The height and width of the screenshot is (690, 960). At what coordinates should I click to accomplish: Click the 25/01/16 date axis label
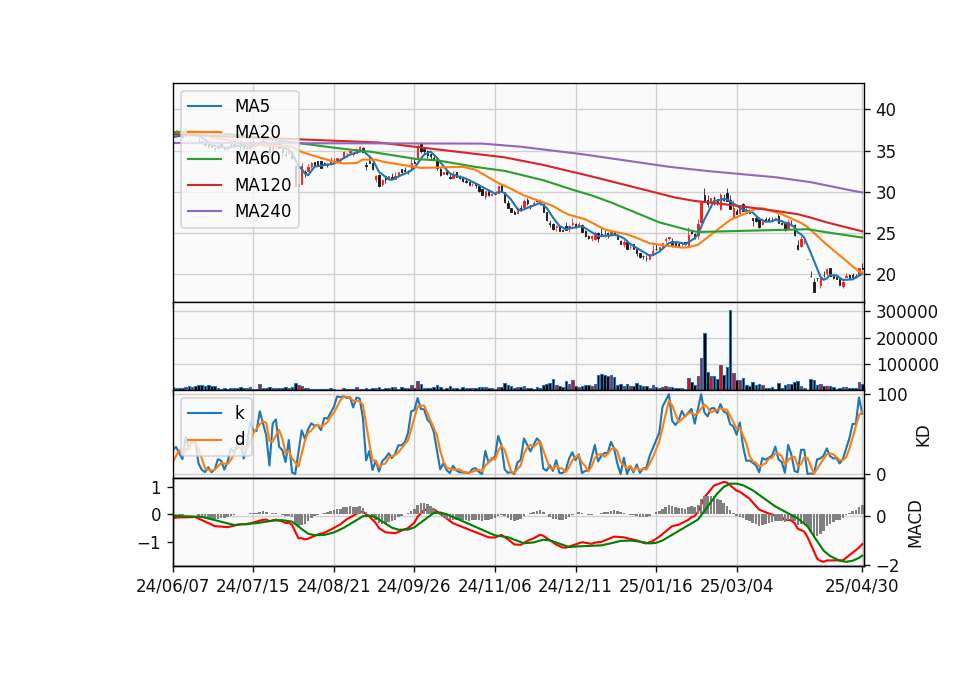656,587
